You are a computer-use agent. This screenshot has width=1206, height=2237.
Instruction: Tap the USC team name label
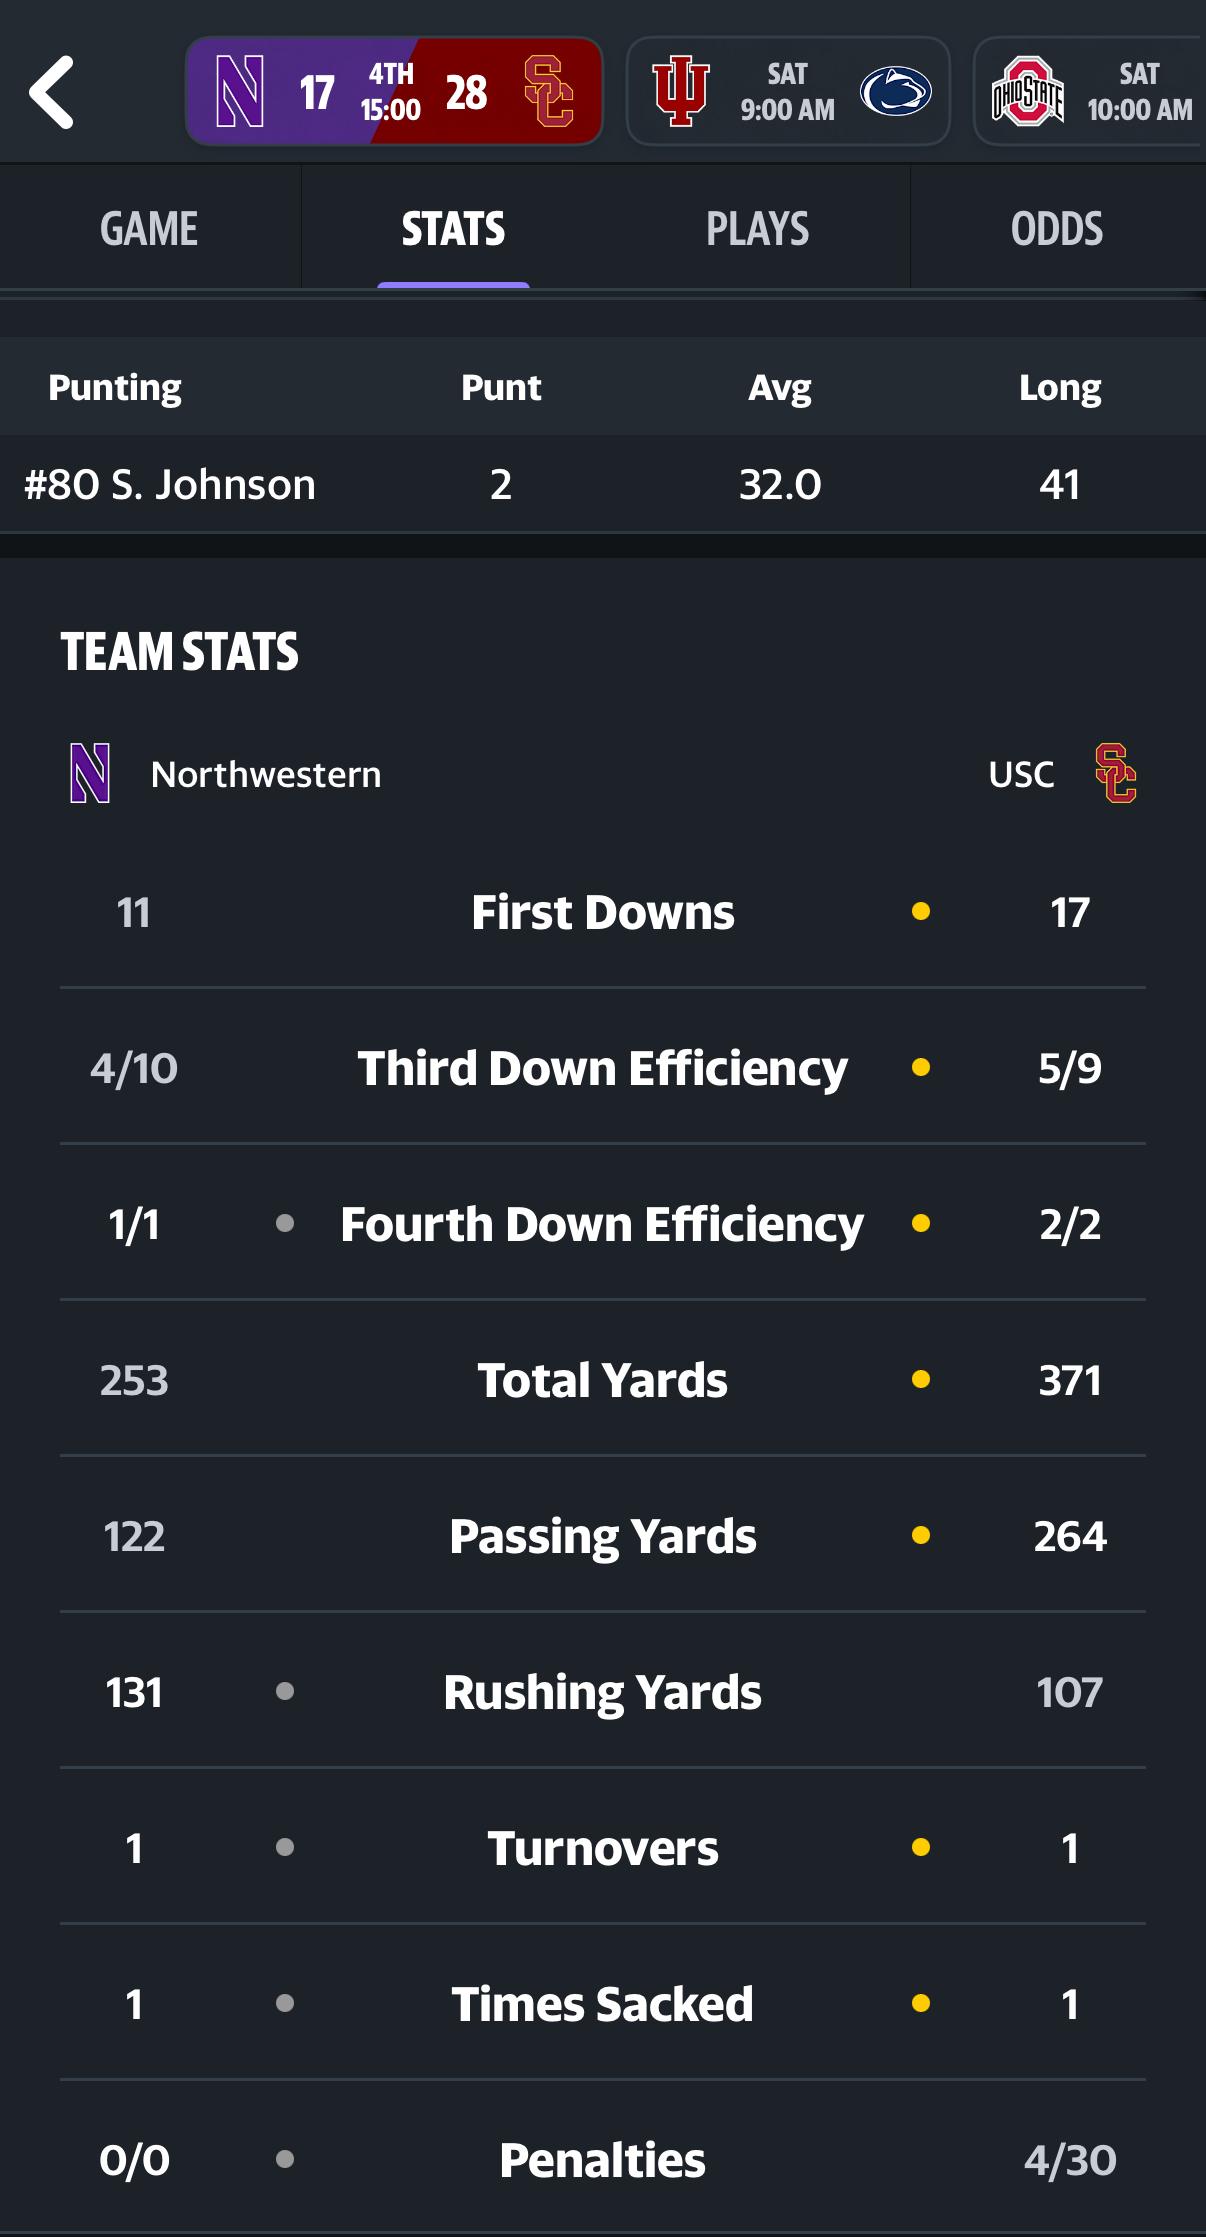click(1021, 775)
